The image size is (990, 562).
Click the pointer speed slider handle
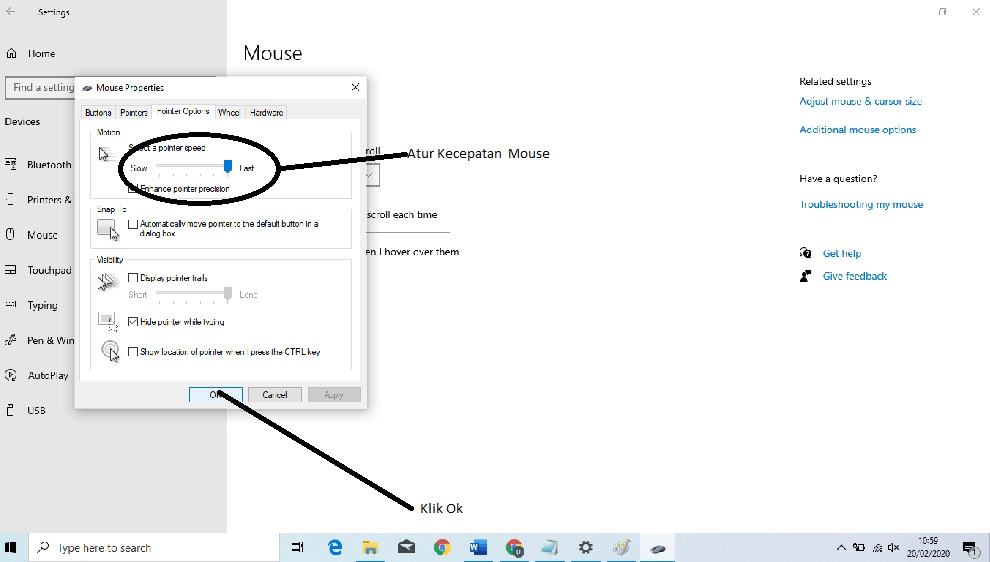click(x=228, y=167)
